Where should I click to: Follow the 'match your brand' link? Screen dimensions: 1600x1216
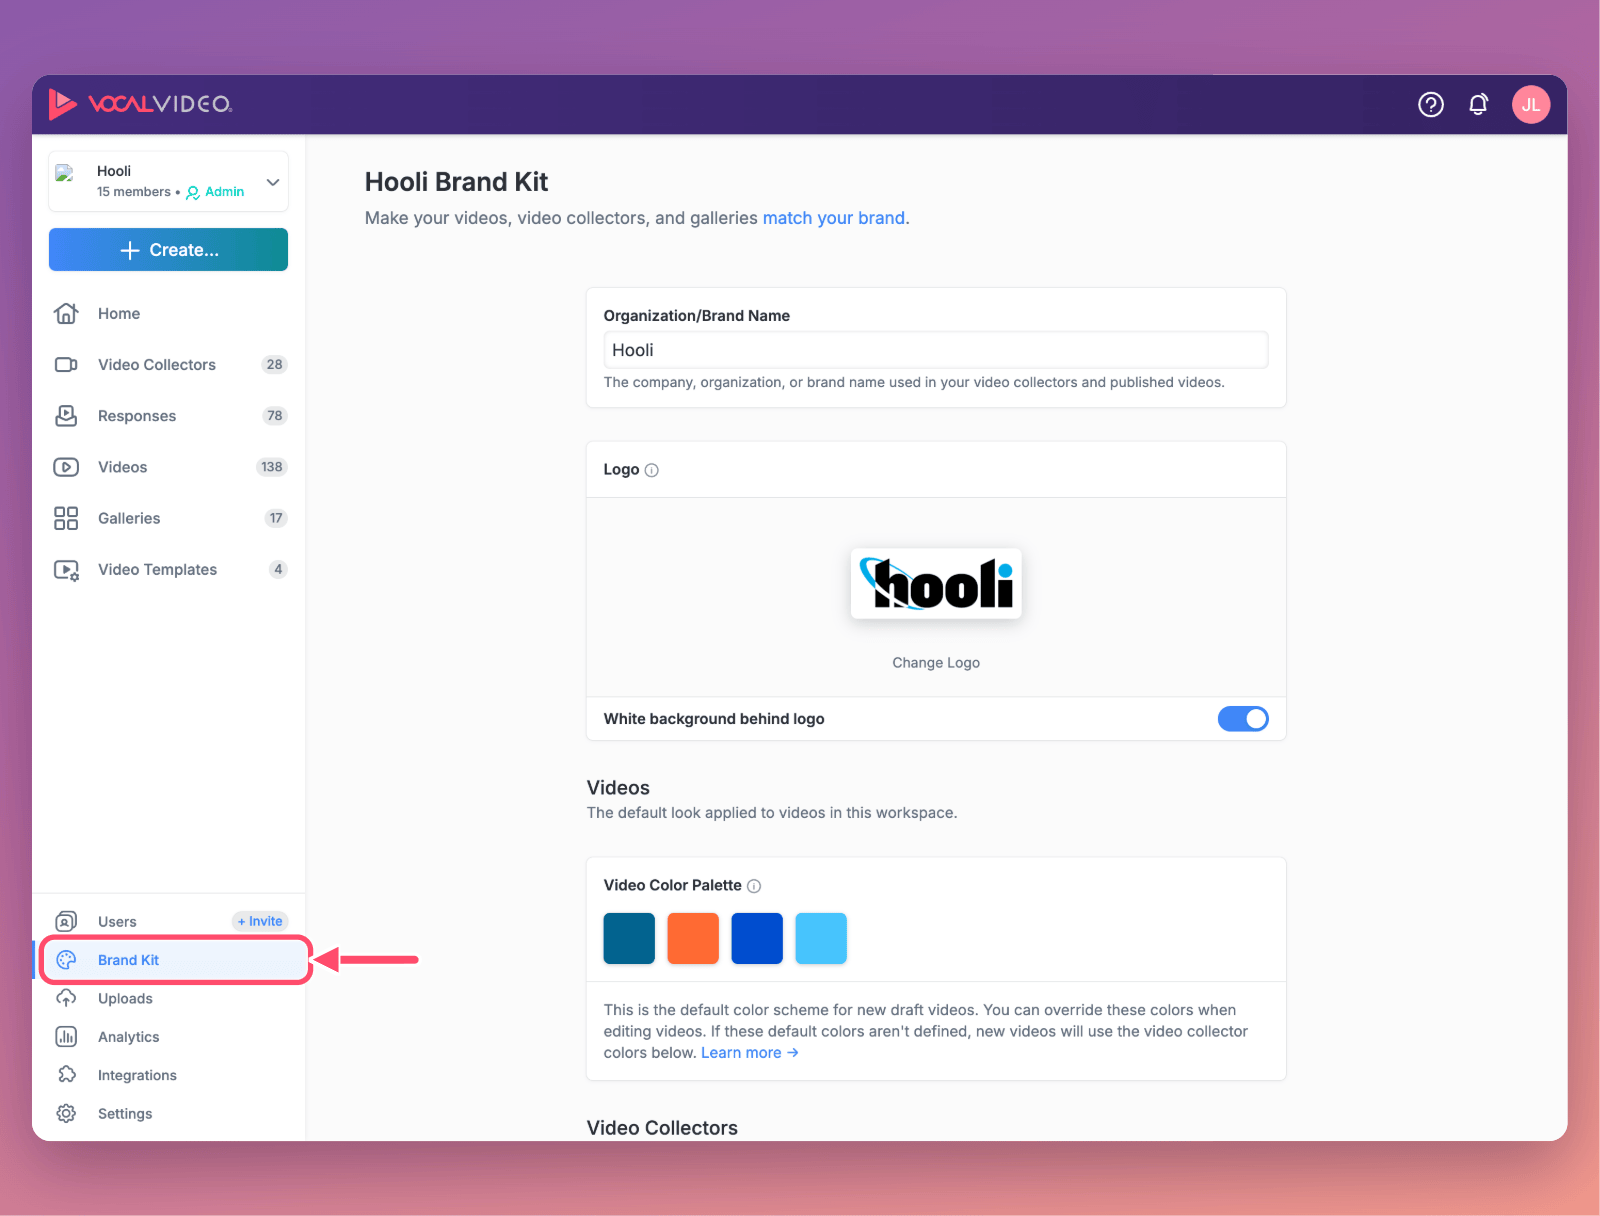834,218
